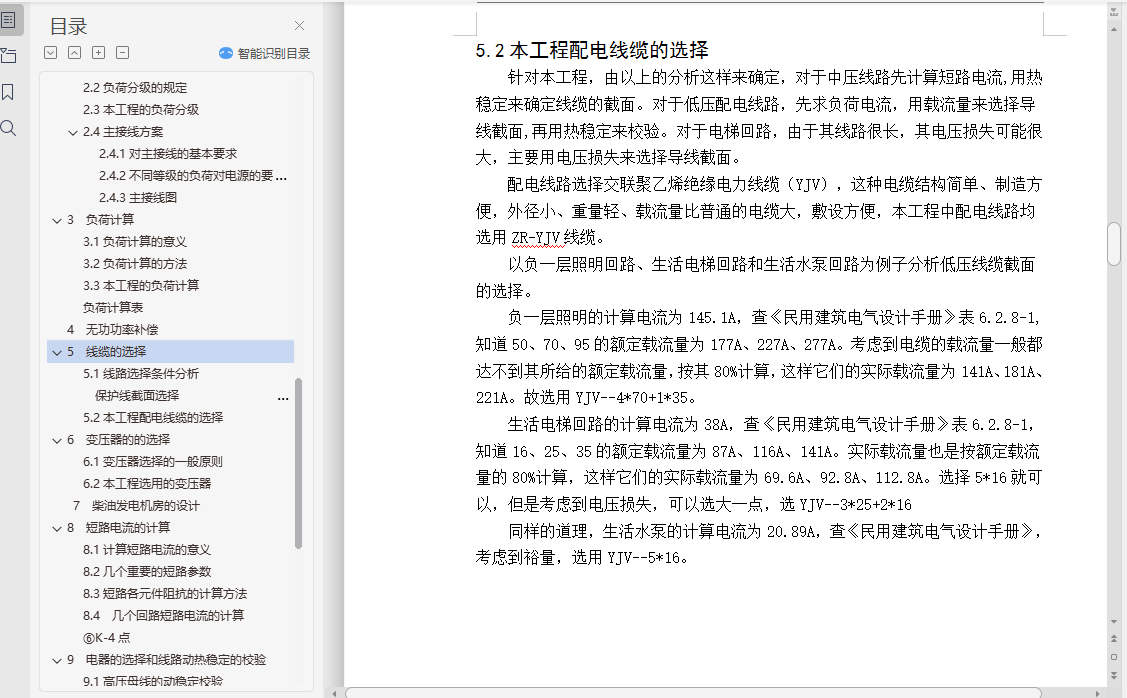Open the chapter navigation sidebar icon

[9, 55]
